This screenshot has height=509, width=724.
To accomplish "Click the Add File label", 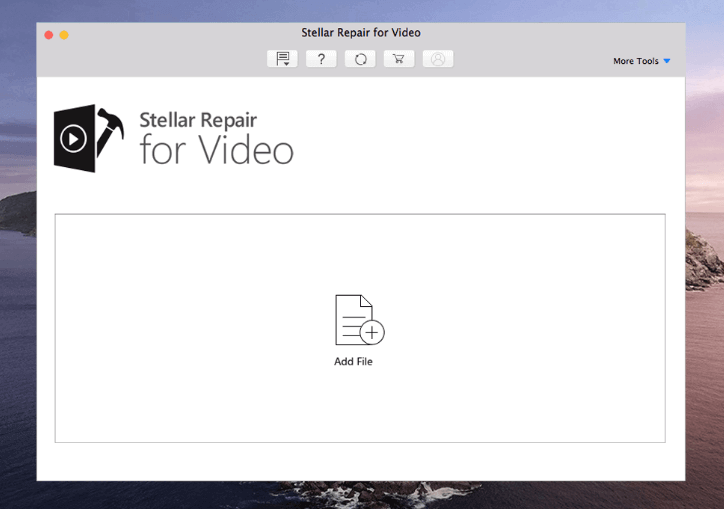I will (353, 362).
